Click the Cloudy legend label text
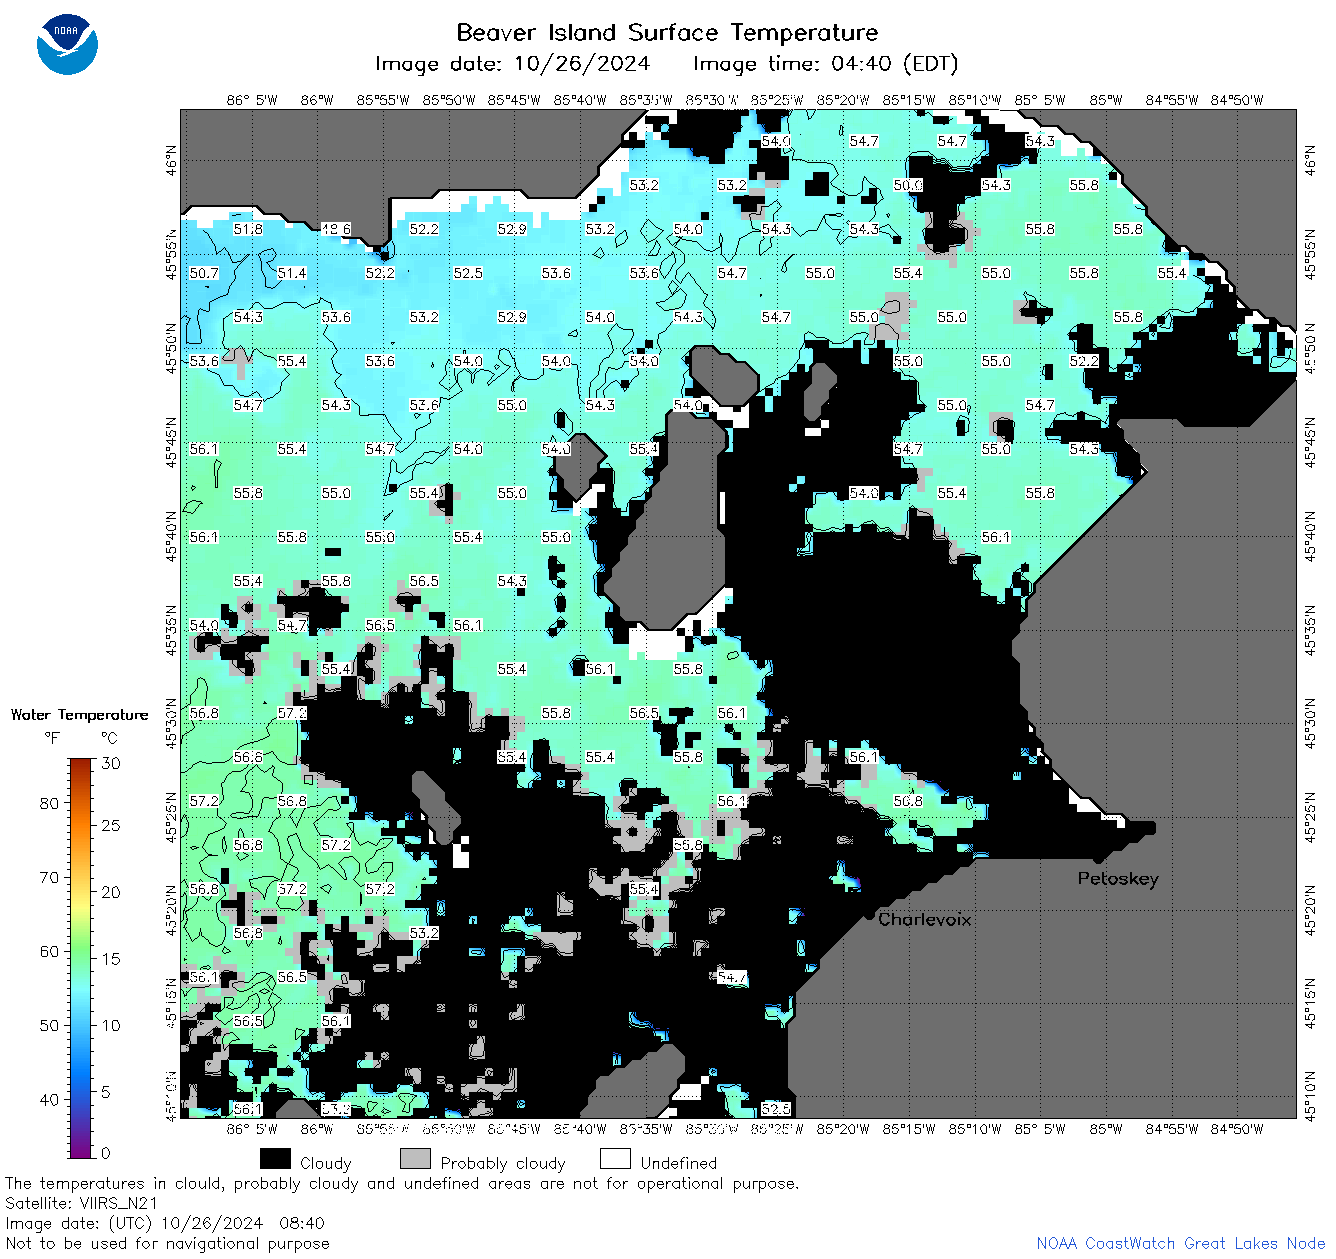The height and width of the screenshot is (1259, 1336). tap(326, 1163)
